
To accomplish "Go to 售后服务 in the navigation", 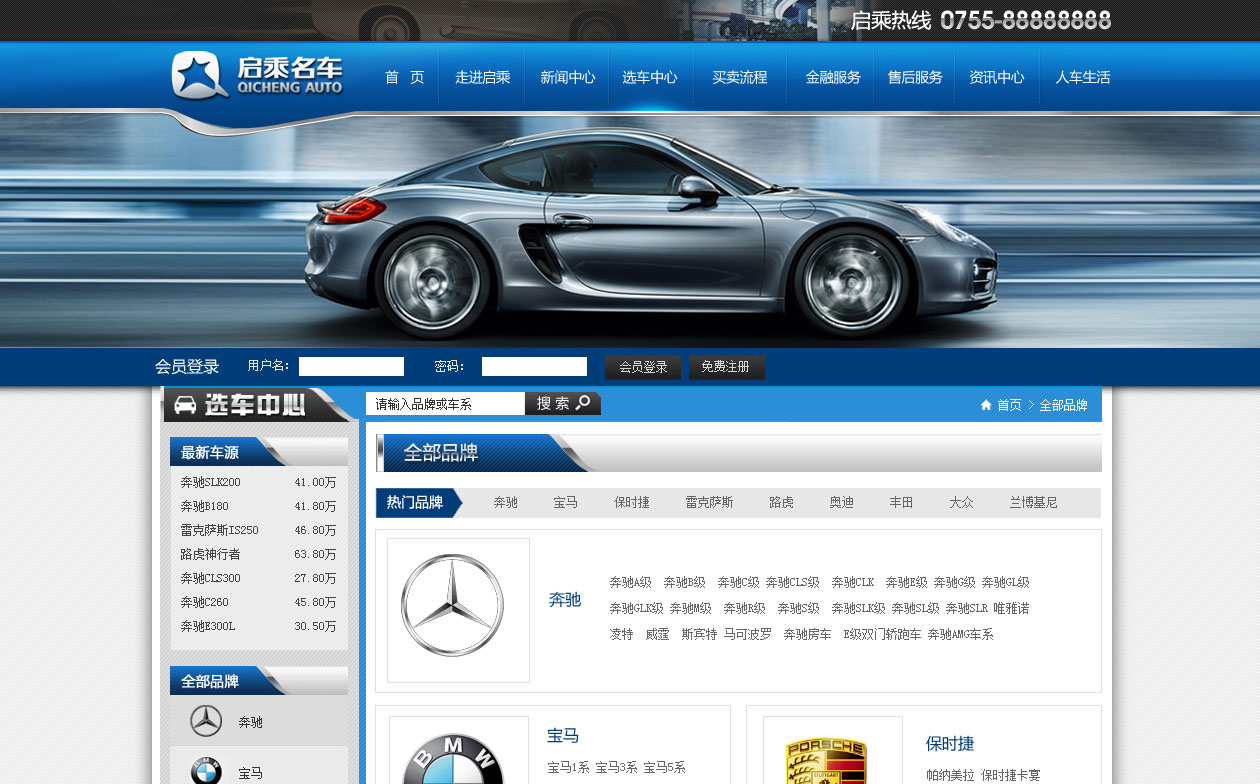I will click(915, 77).
